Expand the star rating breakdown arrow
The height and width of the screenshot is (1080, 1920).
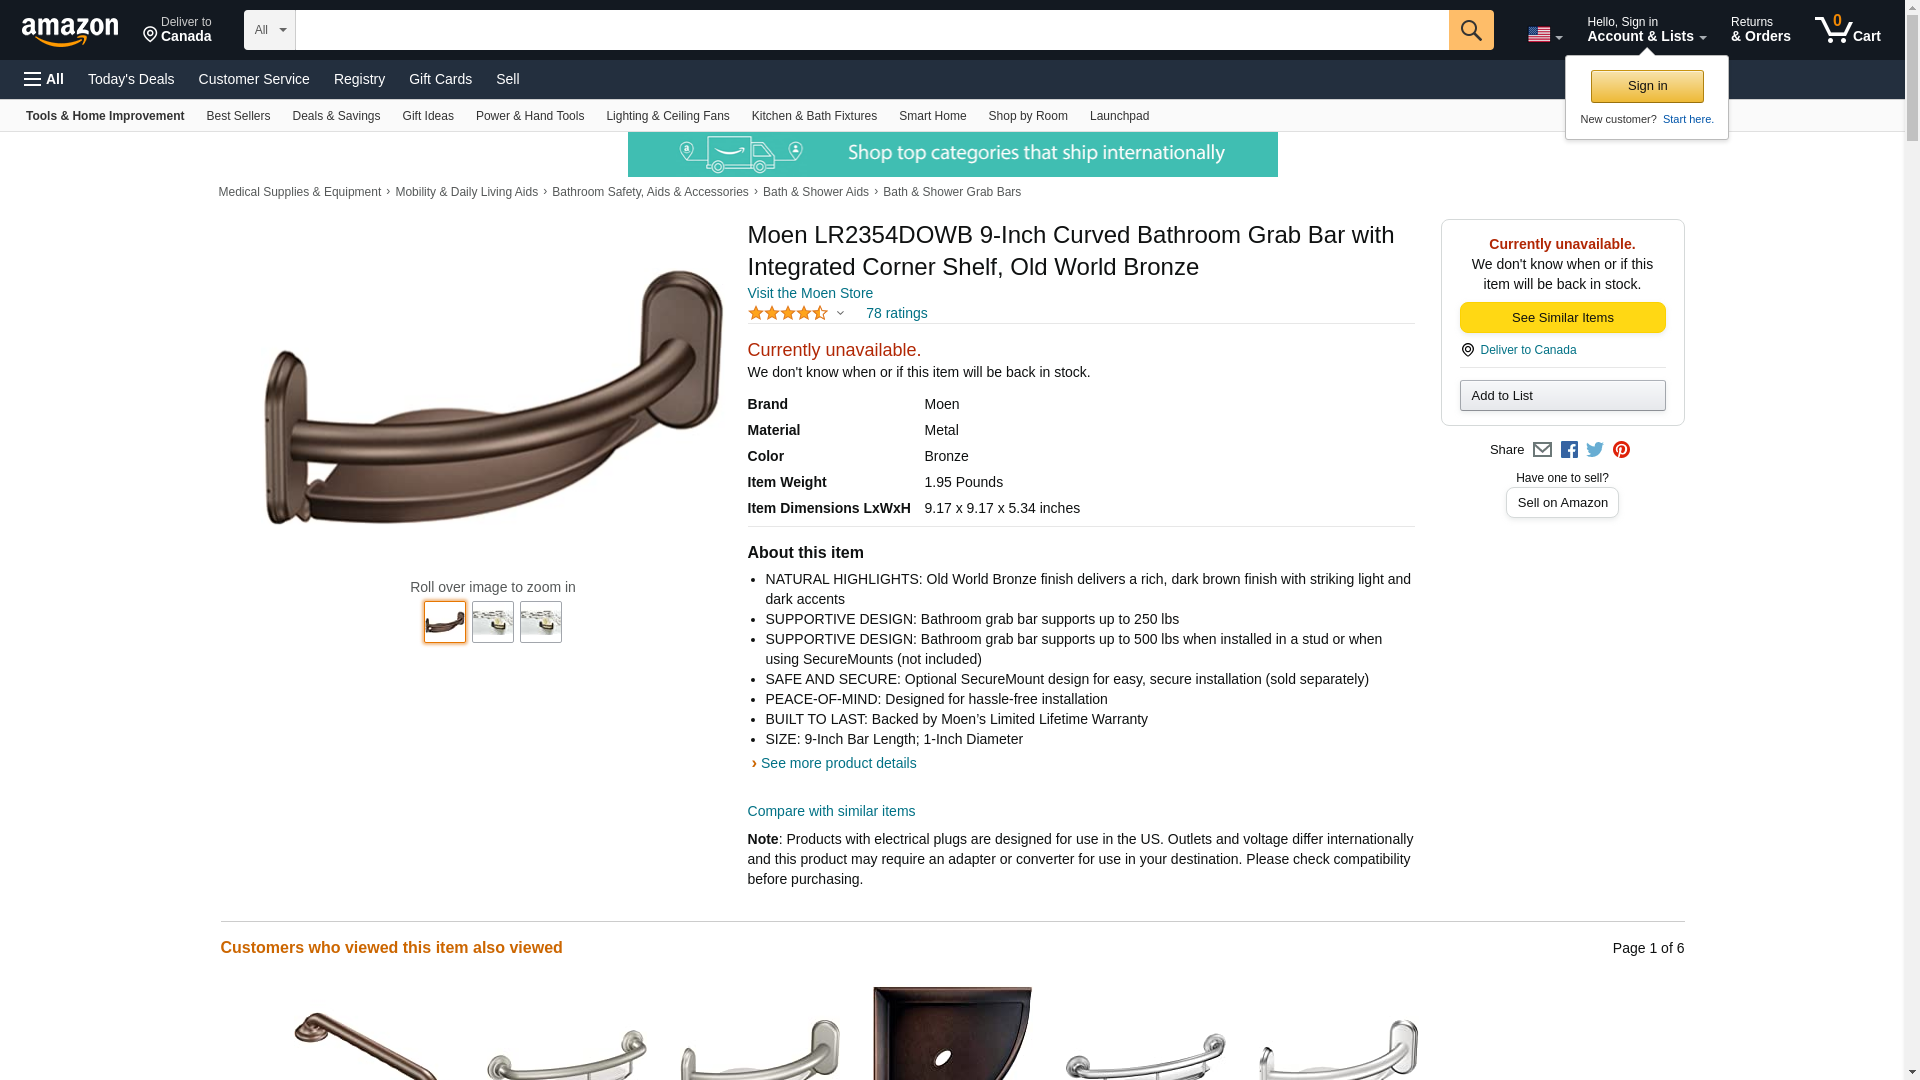[x=840, y=313]
